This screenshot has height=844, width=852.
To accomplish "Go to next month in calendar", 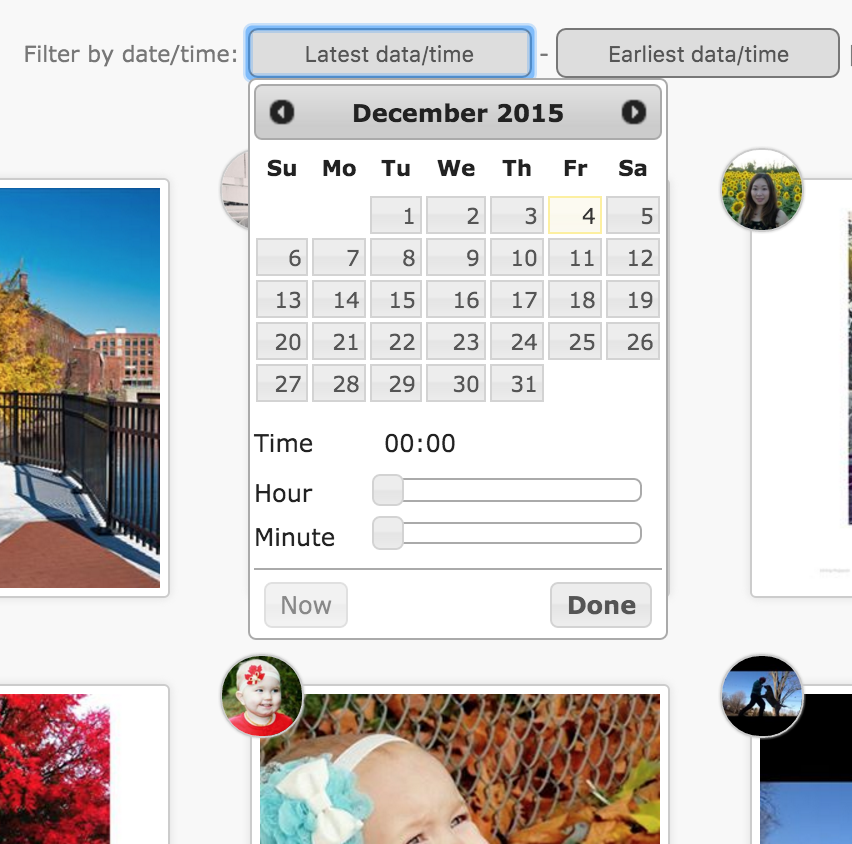I will pos(633,112).
